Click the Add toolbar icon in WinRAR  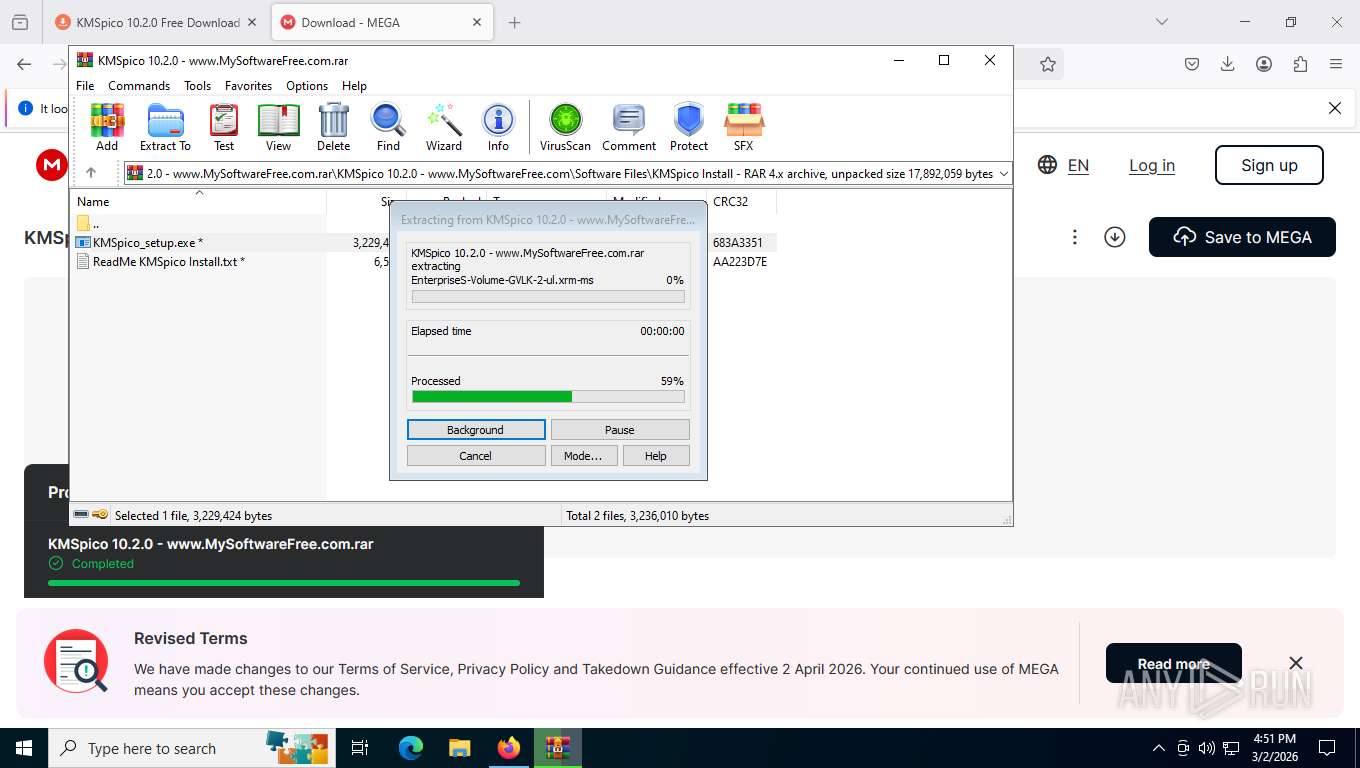coord(107,127)
